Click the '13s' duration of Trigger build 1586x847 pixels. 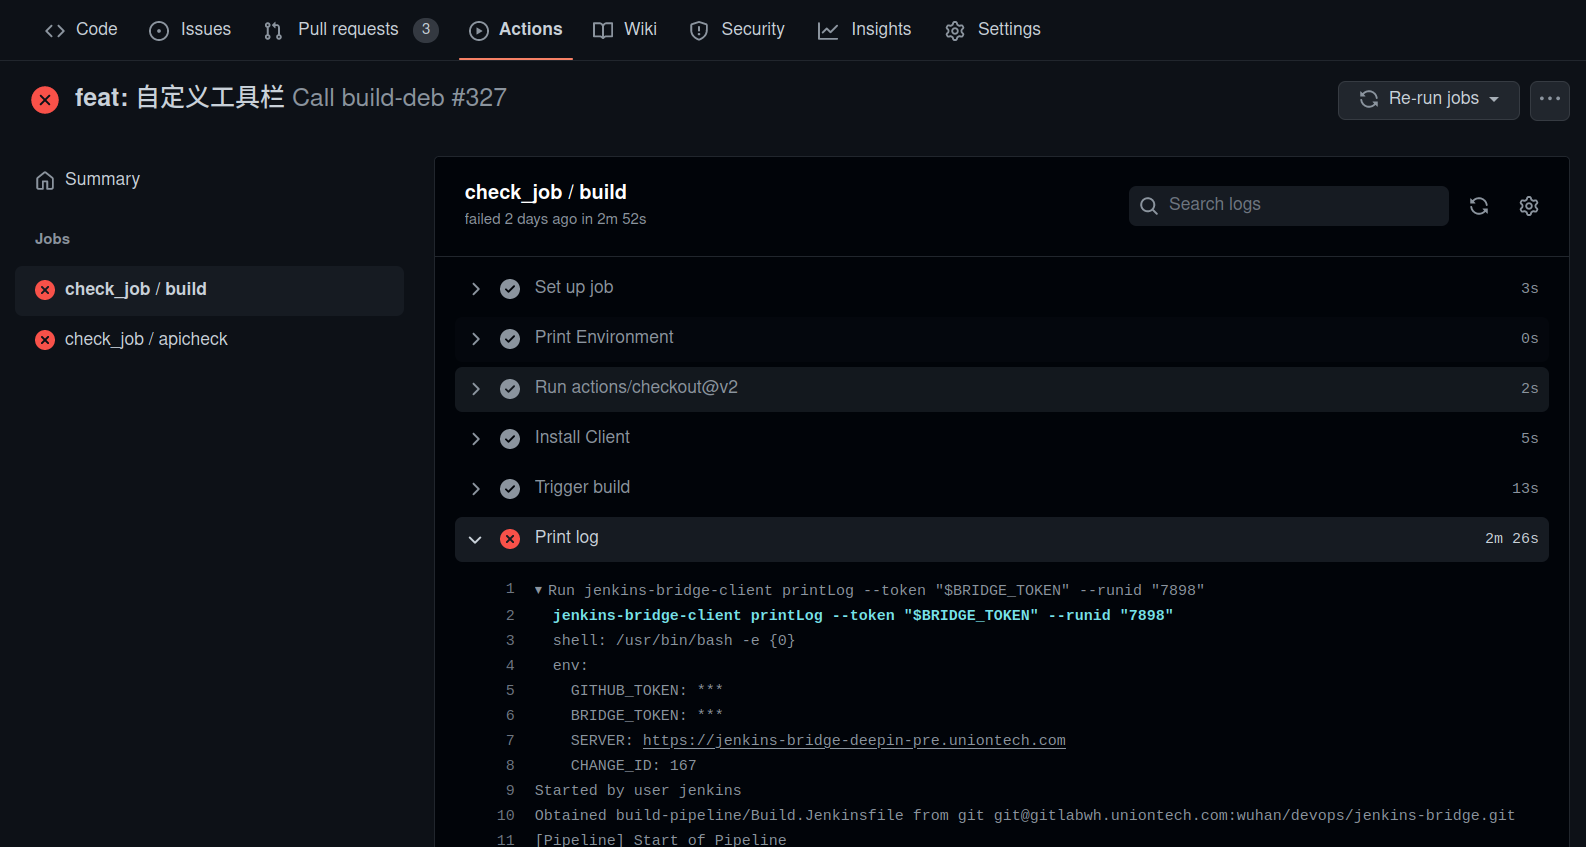click(1525, 488)
